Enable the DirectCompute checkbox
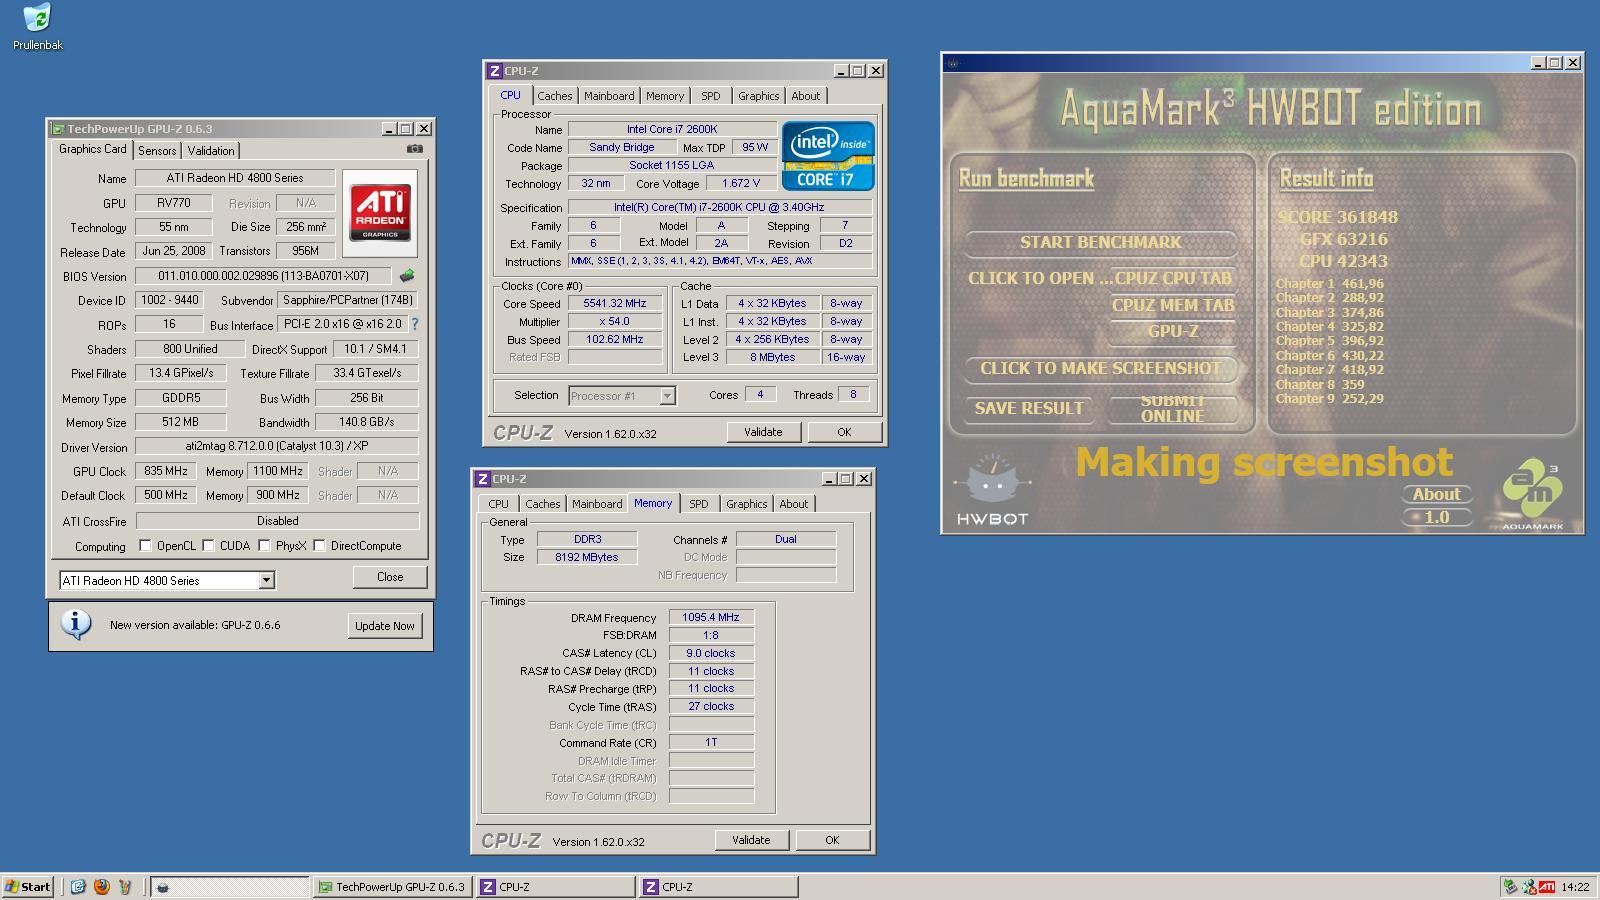This screenshot has height=900, width=1600. tap(319, 546)
